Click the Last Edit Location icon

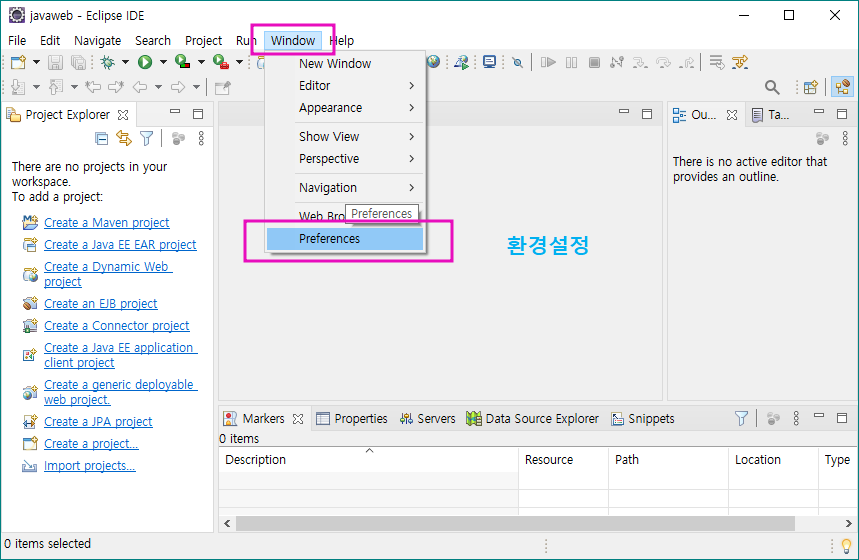(93, 87)
